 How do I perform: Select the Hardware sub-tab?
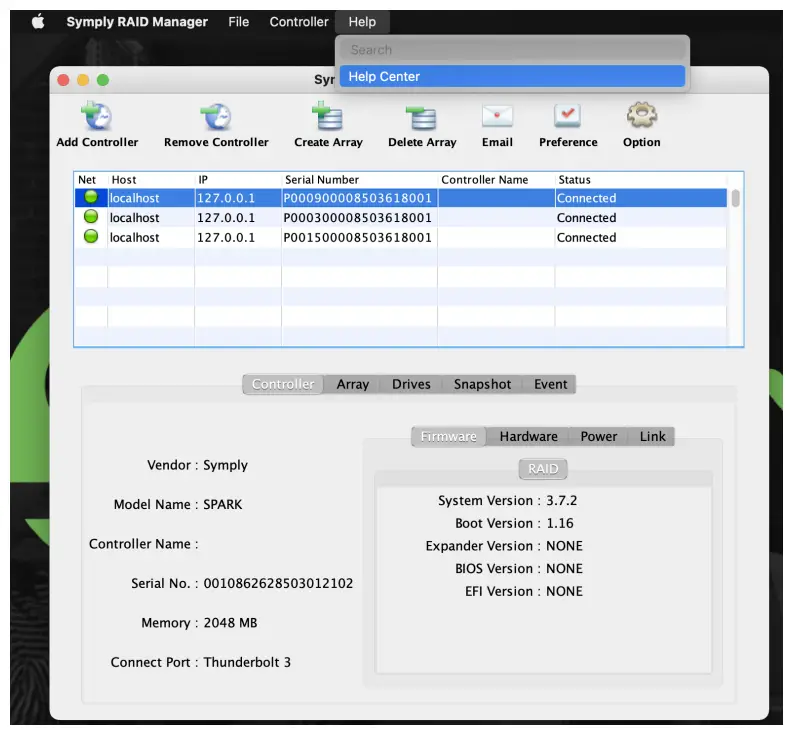point(528,437)
